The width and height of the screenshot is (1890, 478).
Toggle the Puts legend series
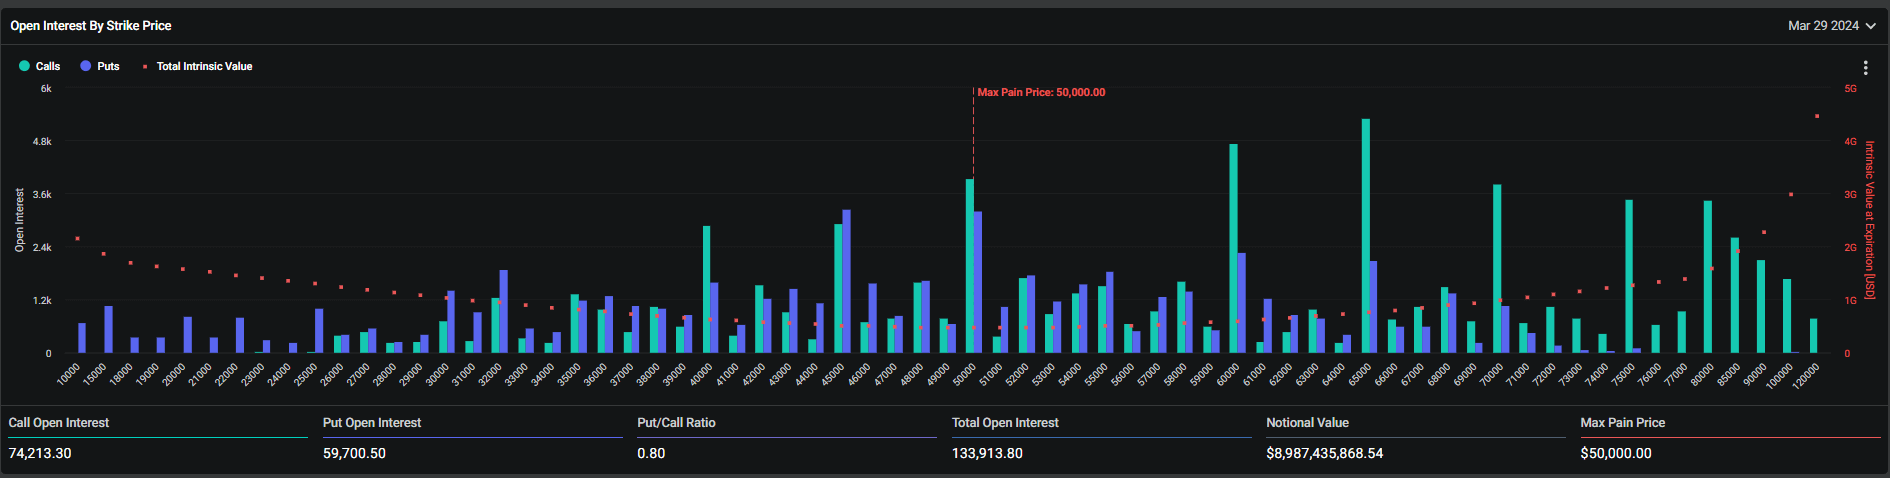coord(108,66)
